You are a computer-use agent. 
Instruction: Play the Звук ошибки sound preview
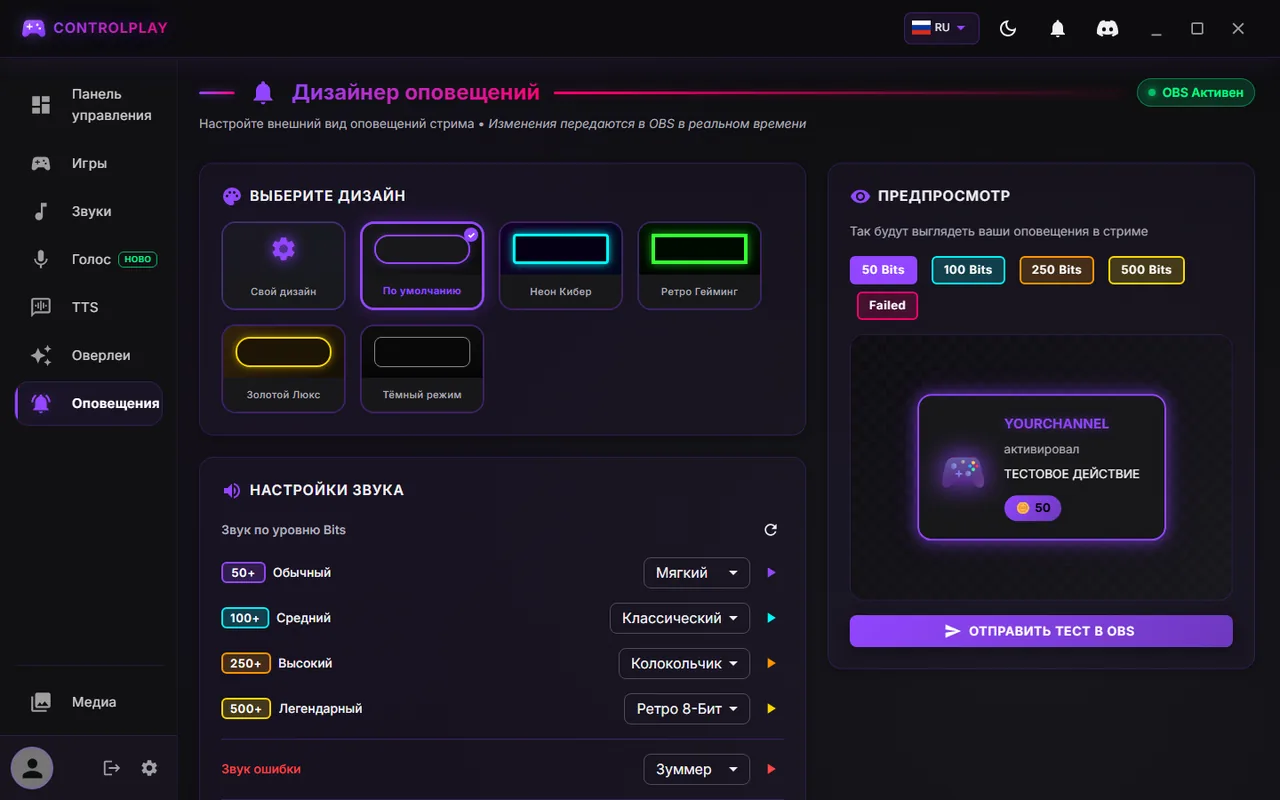pos(771,769)
